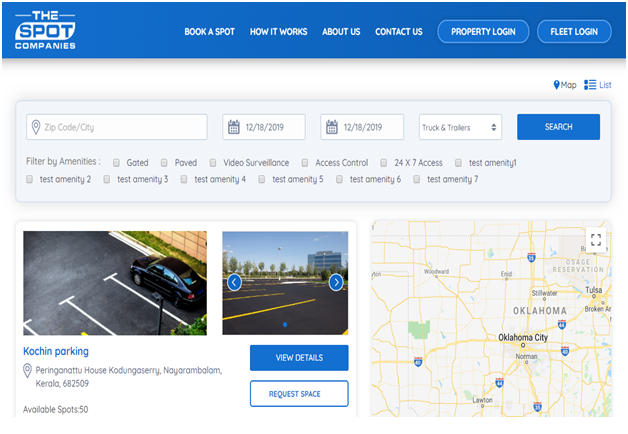
Task: Click The Spot Companies logo
Action: tap(45, 30)
